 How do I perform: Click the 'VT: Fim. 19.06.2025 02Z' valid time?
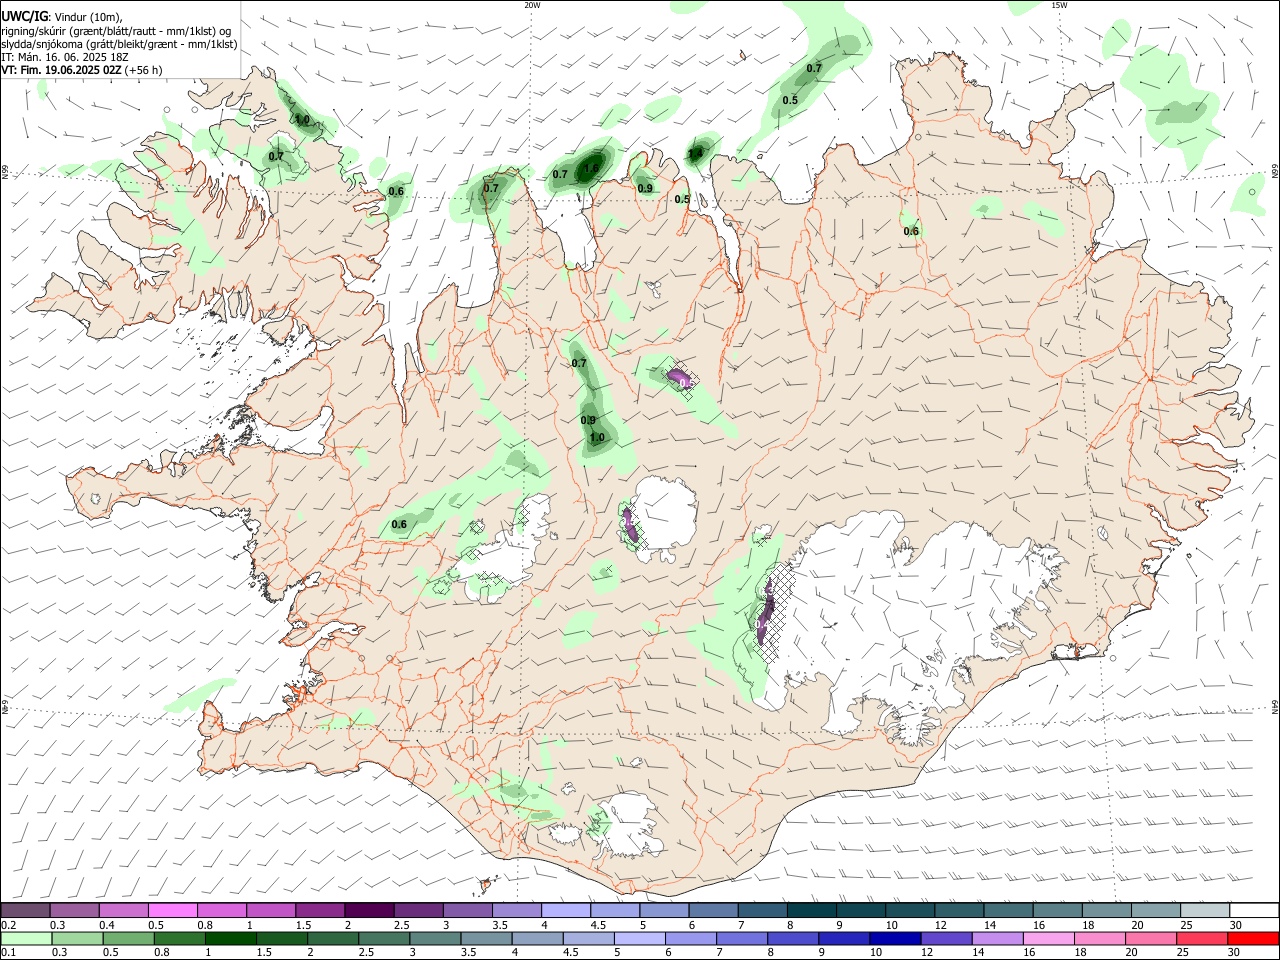[x=61, y=70]
